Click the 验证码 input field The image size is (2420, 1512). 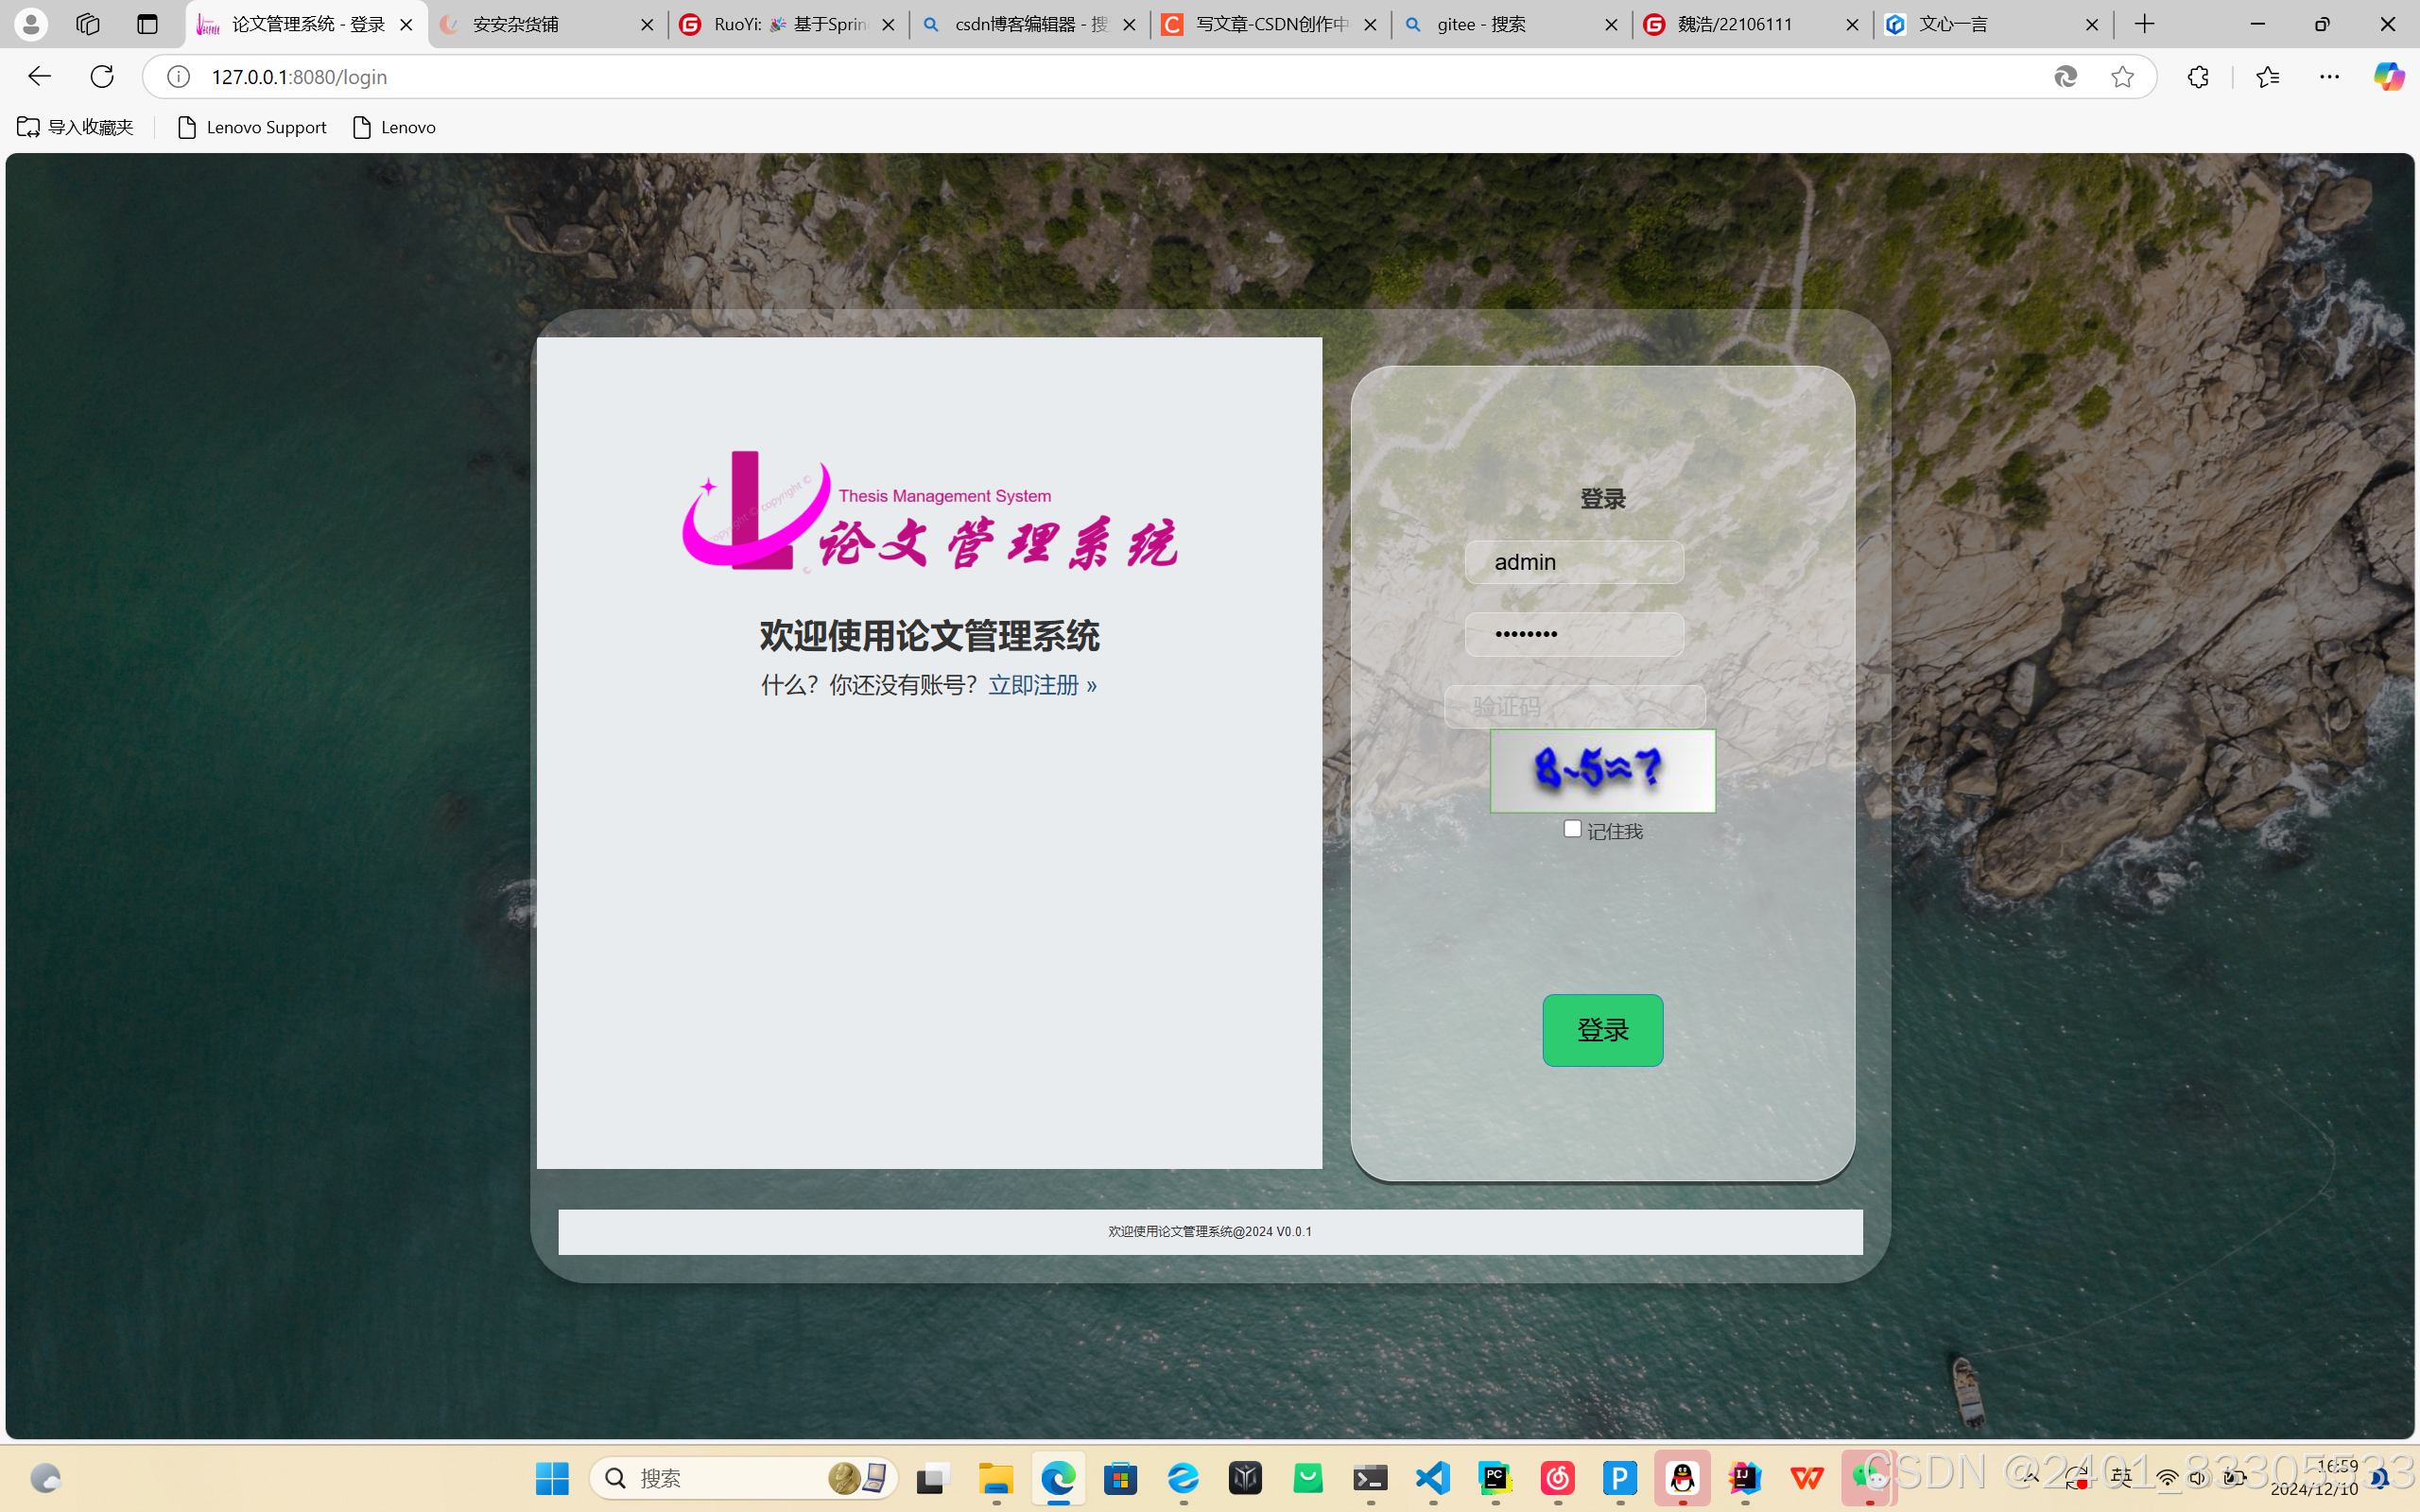click(1574, 707)
